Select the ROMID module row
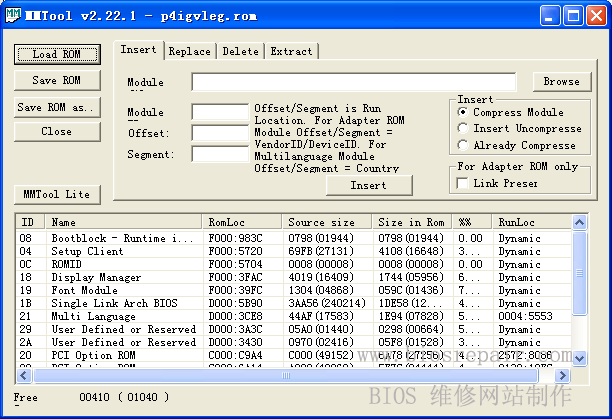Viewport: 612px width, 419px height. [294, 264]
